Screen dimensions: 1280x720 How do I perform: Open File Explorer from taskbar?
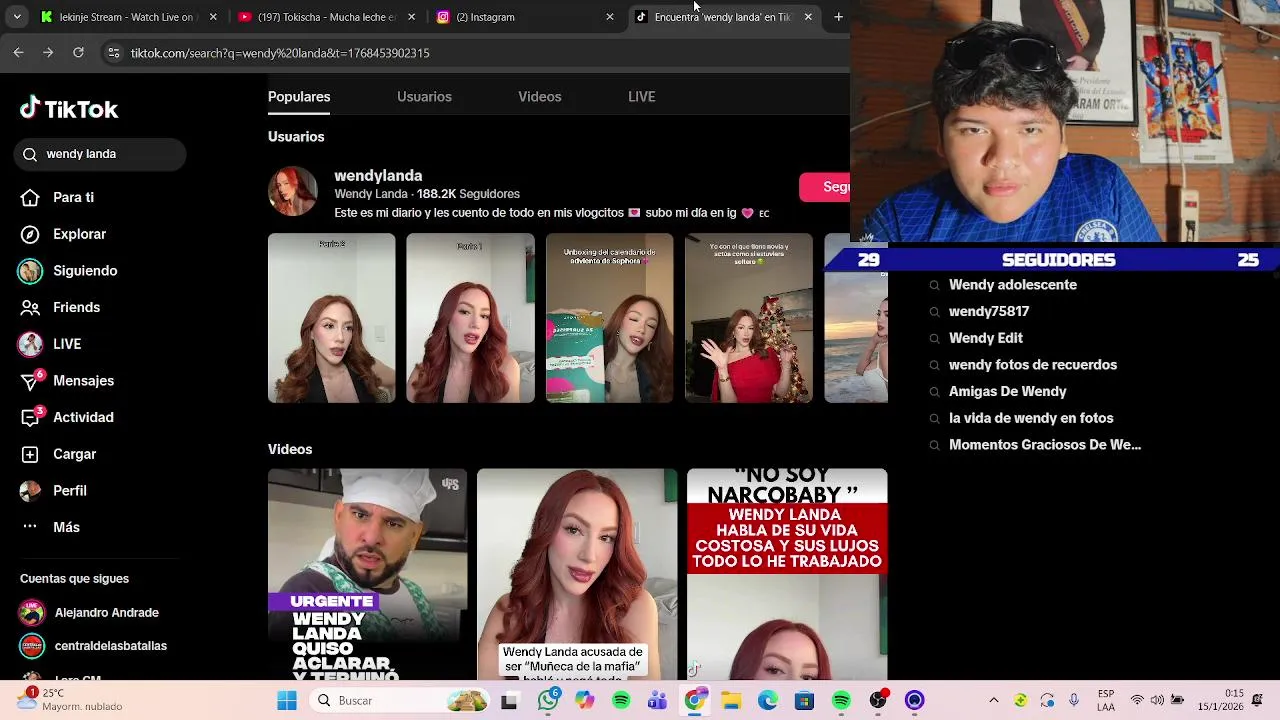pyautogui.click(x=731, y=701)
